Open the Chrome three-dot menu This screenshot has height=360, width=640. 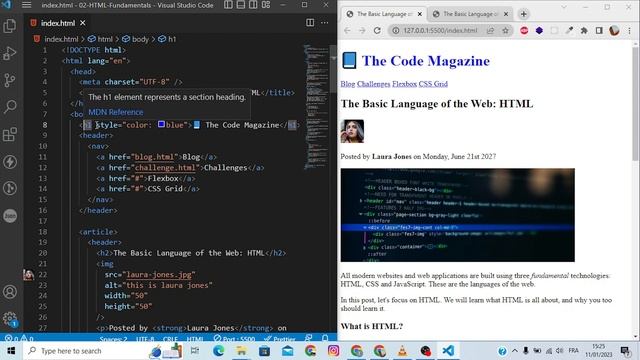[629, 31]
